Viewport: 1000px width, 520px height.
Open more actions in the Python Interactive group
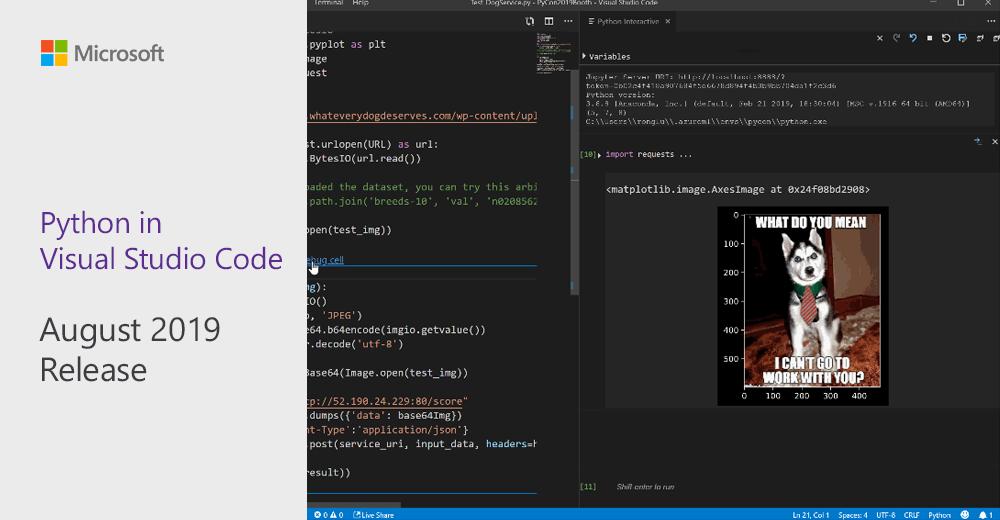tap(990, 21)
